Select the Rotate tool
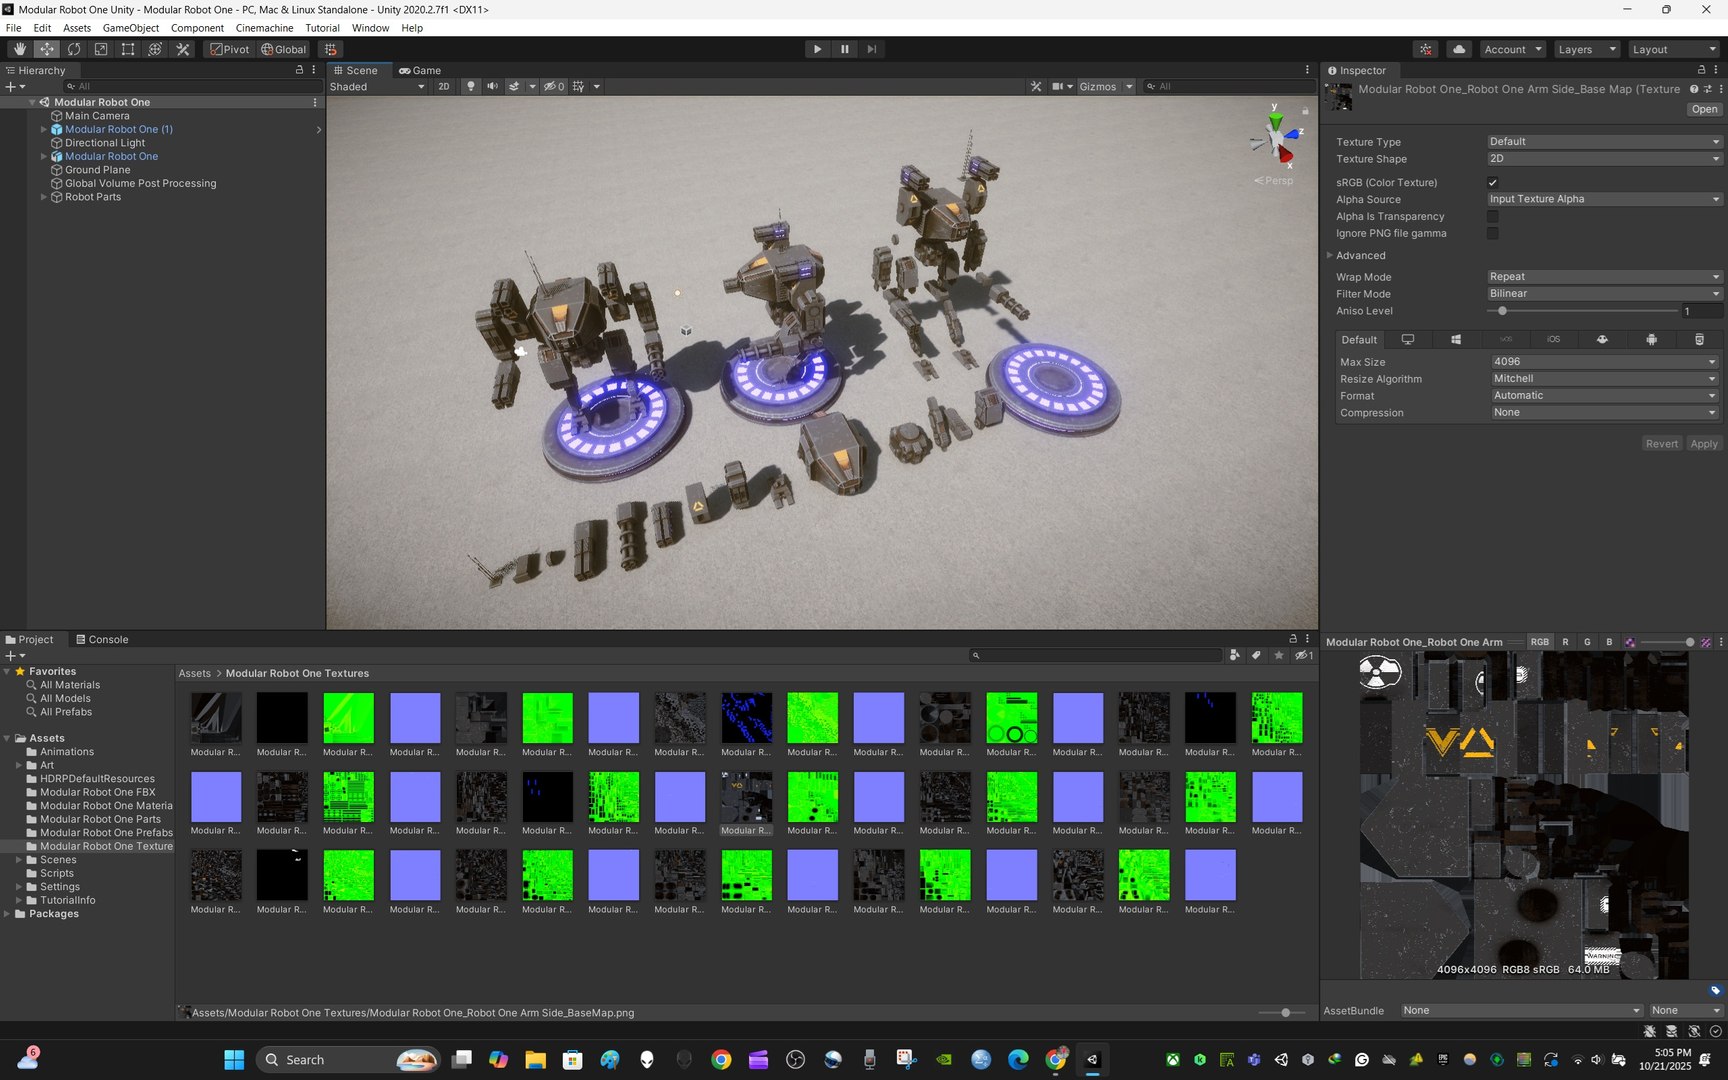The height and width of the screenshot is (1080, 1728). [74, 49]
